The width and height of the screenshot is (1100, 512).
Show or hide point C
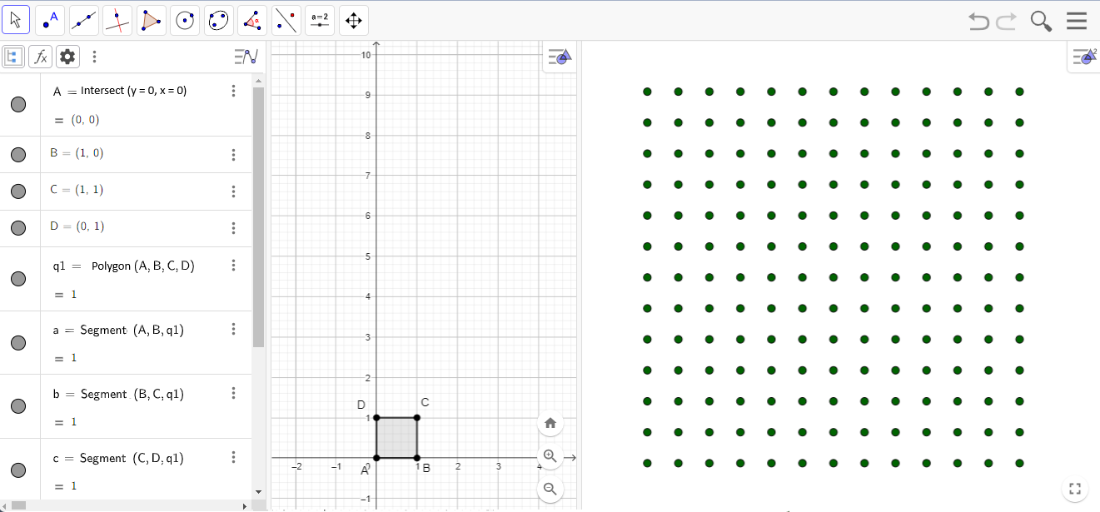[x=18, y=191]
